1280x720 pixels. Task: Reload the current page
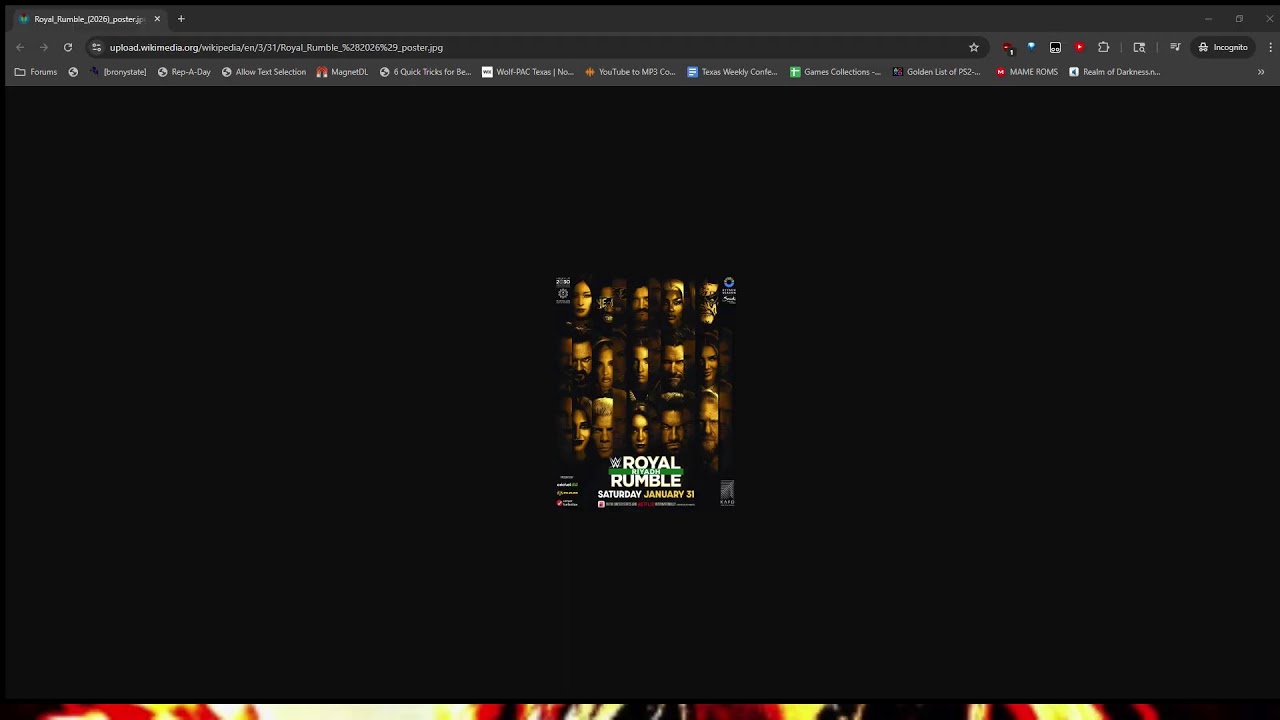tap(68, 47)
